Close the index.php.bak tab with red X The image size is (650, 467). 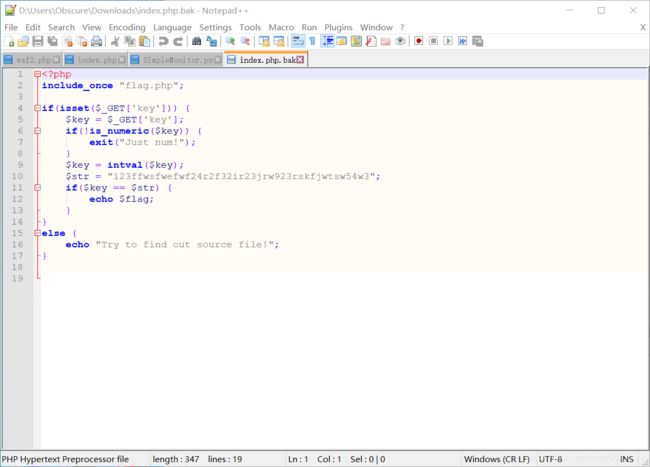tap(301, 60)
